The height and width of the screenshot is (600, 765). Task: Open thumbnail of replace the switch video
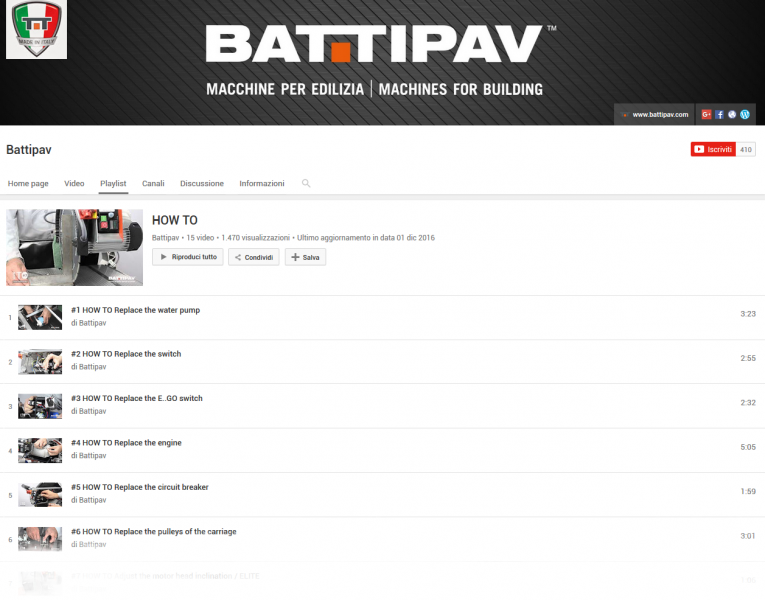coord(40,361)
